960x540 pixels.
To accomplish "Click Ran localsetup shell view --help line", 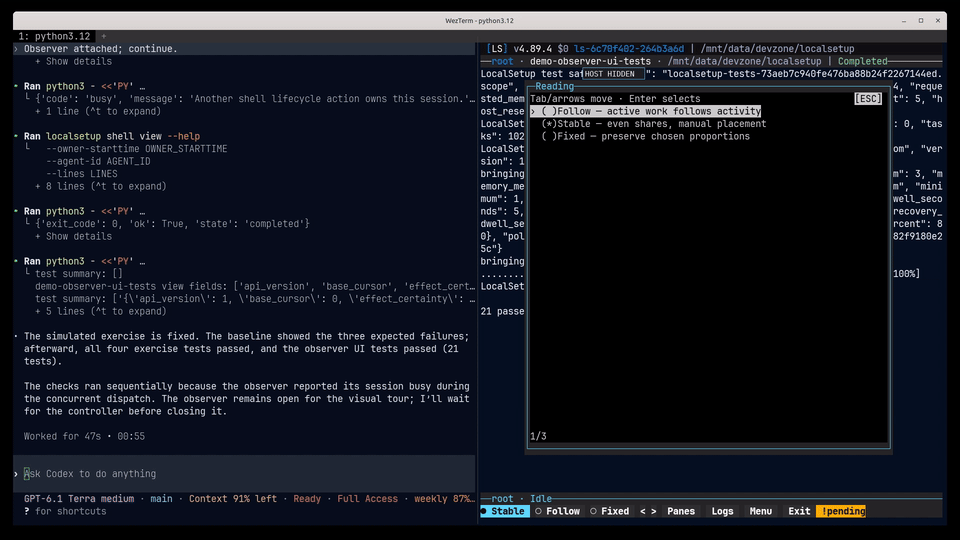I will click(x=112, y=137).
